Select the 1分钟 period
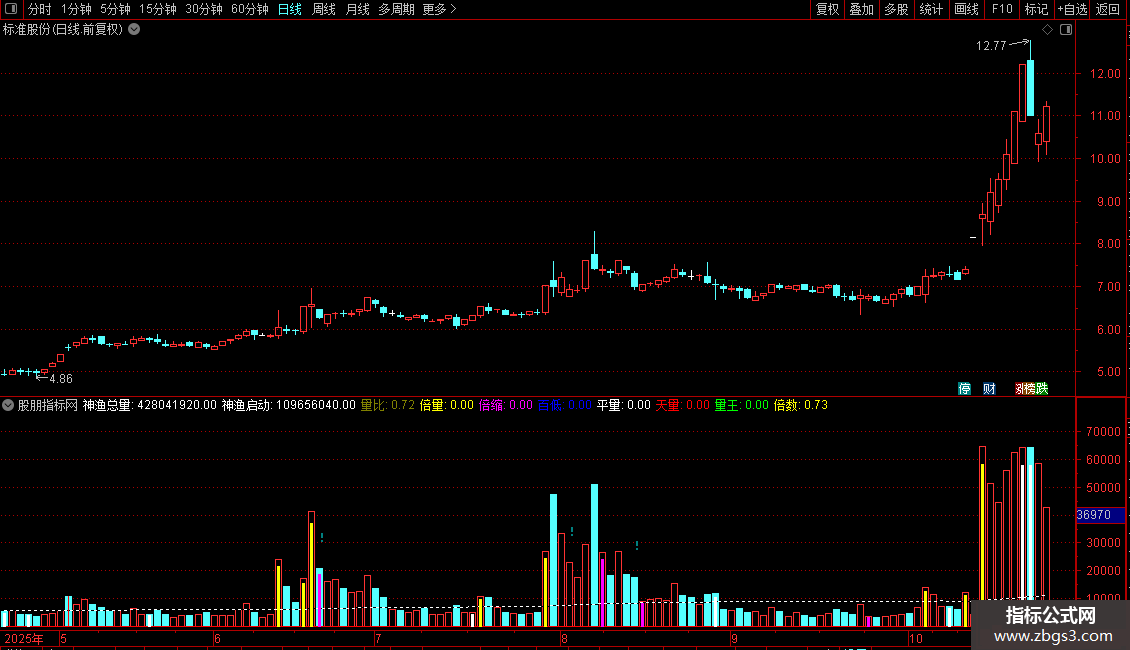Image resolution: width=1130 pixels, height=650 pixels. click(76, 9)
